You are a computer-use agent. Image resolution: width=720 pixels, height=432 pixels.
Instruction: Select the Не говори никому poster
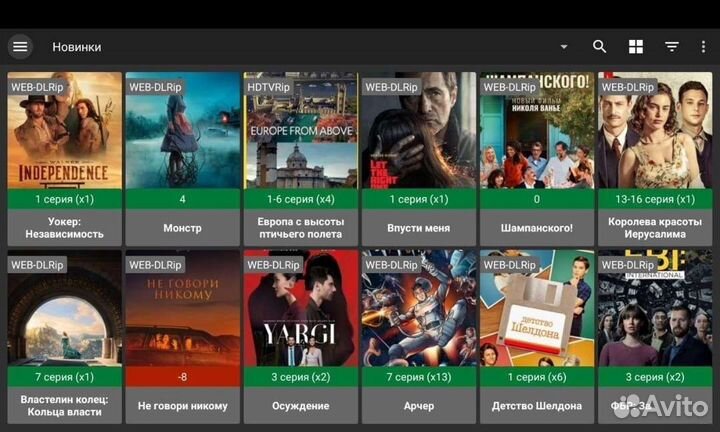[182, 310]
